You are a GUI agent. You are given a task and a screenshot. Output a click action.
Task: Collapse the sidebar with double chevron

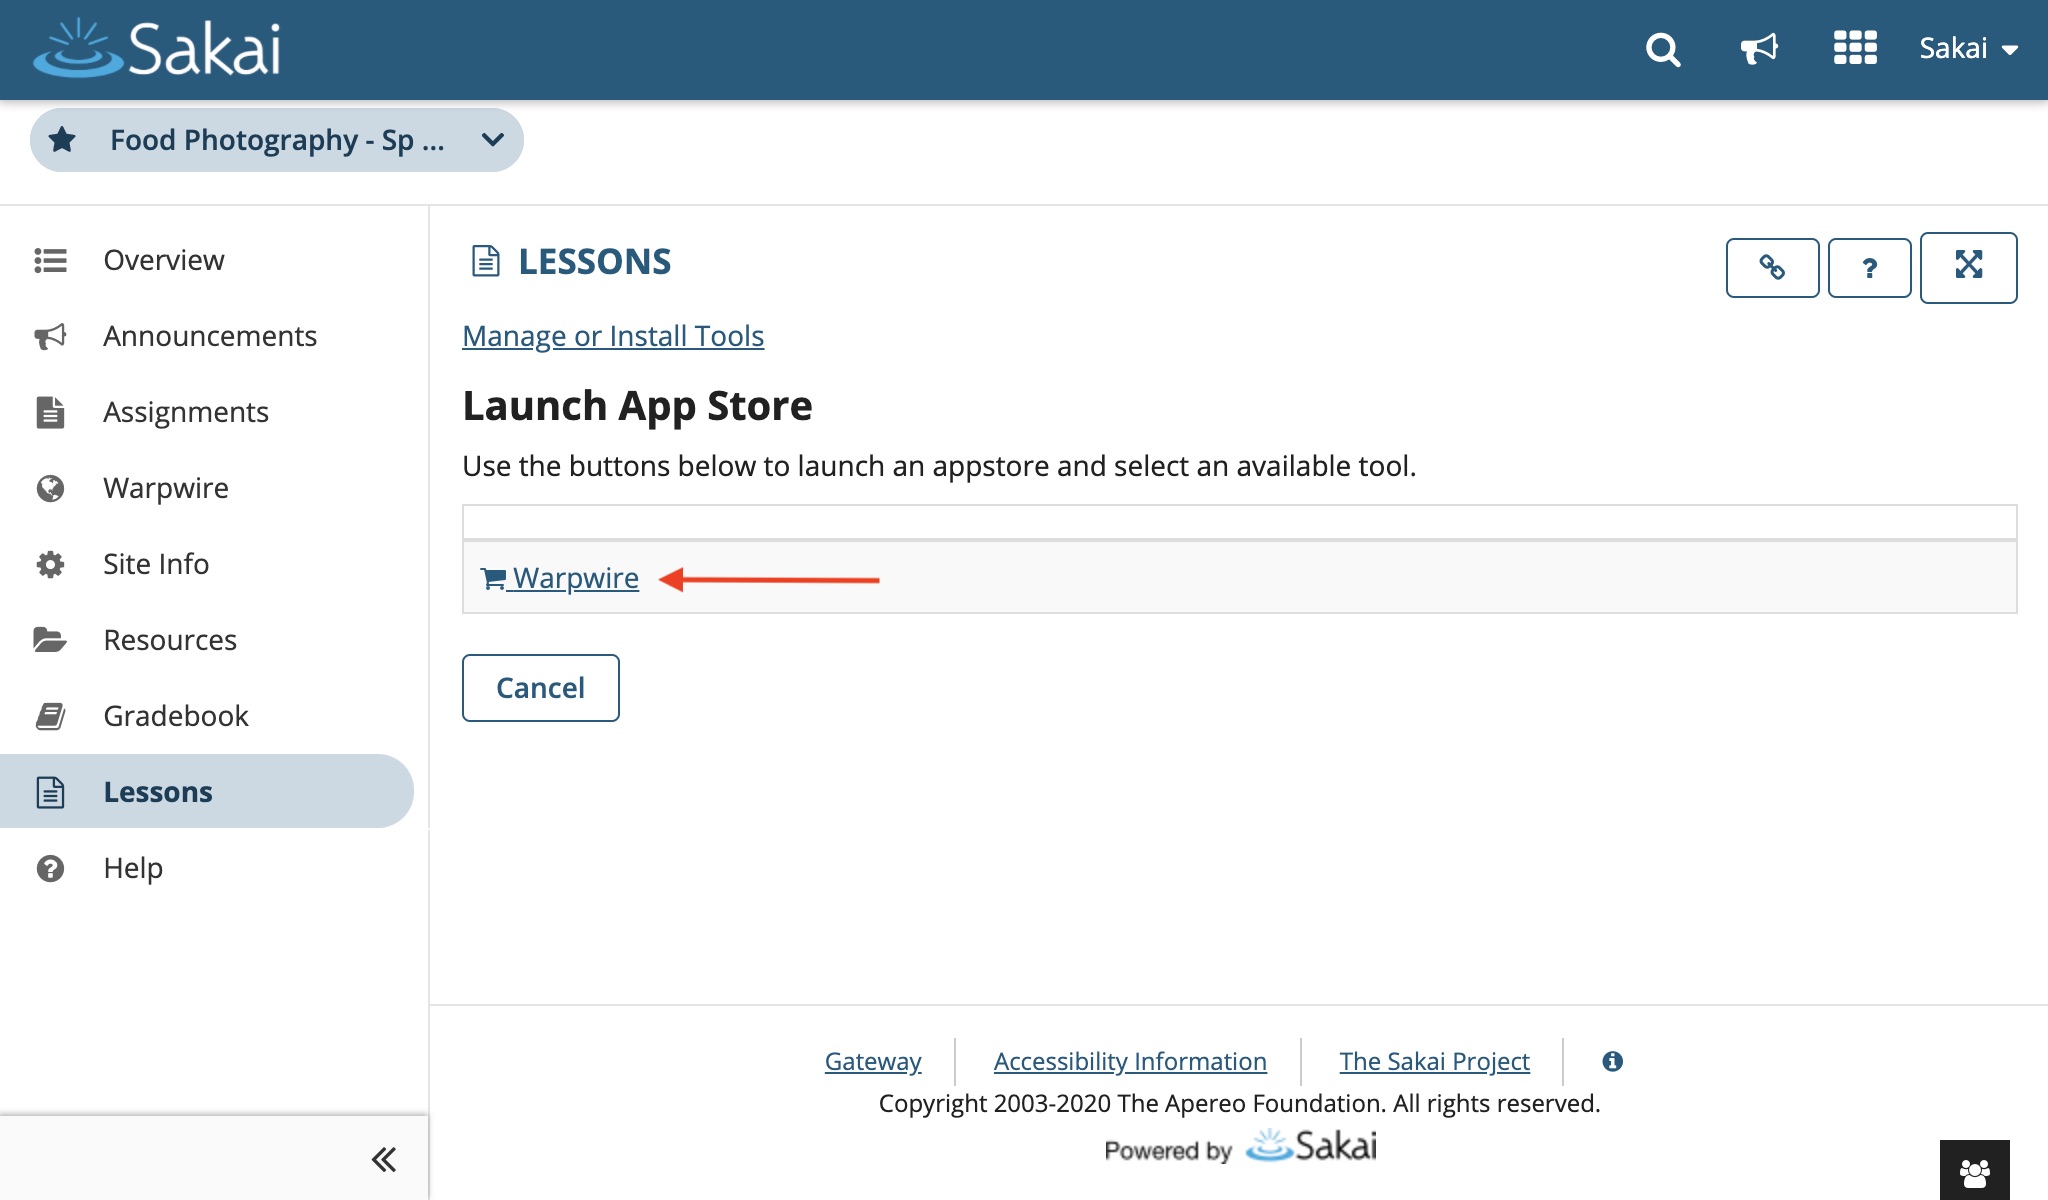(384, 1160)
